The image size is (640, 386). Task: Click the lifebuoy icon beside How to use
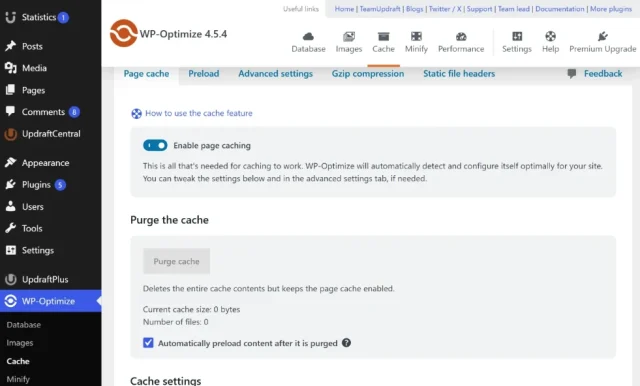point(136,113)
